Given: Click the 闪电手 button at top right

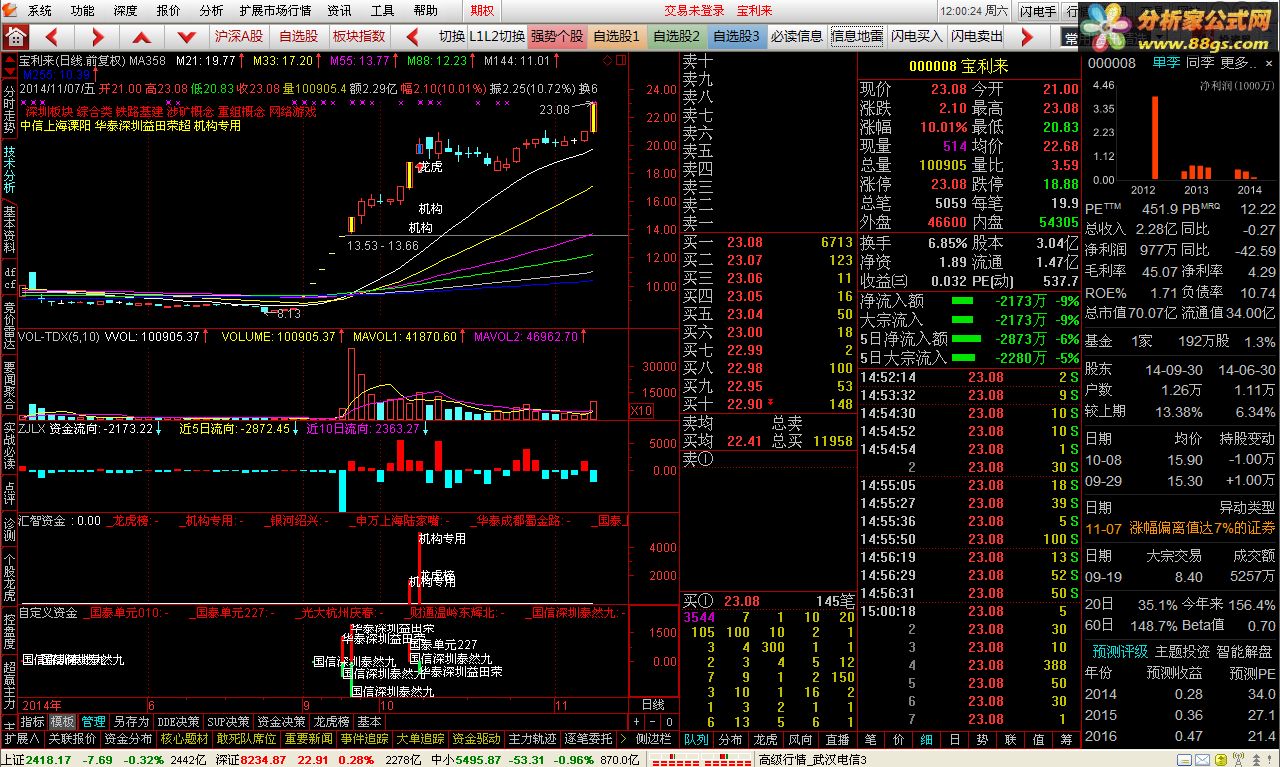Looking at the screenshot, I should [x=1038, y=11].
